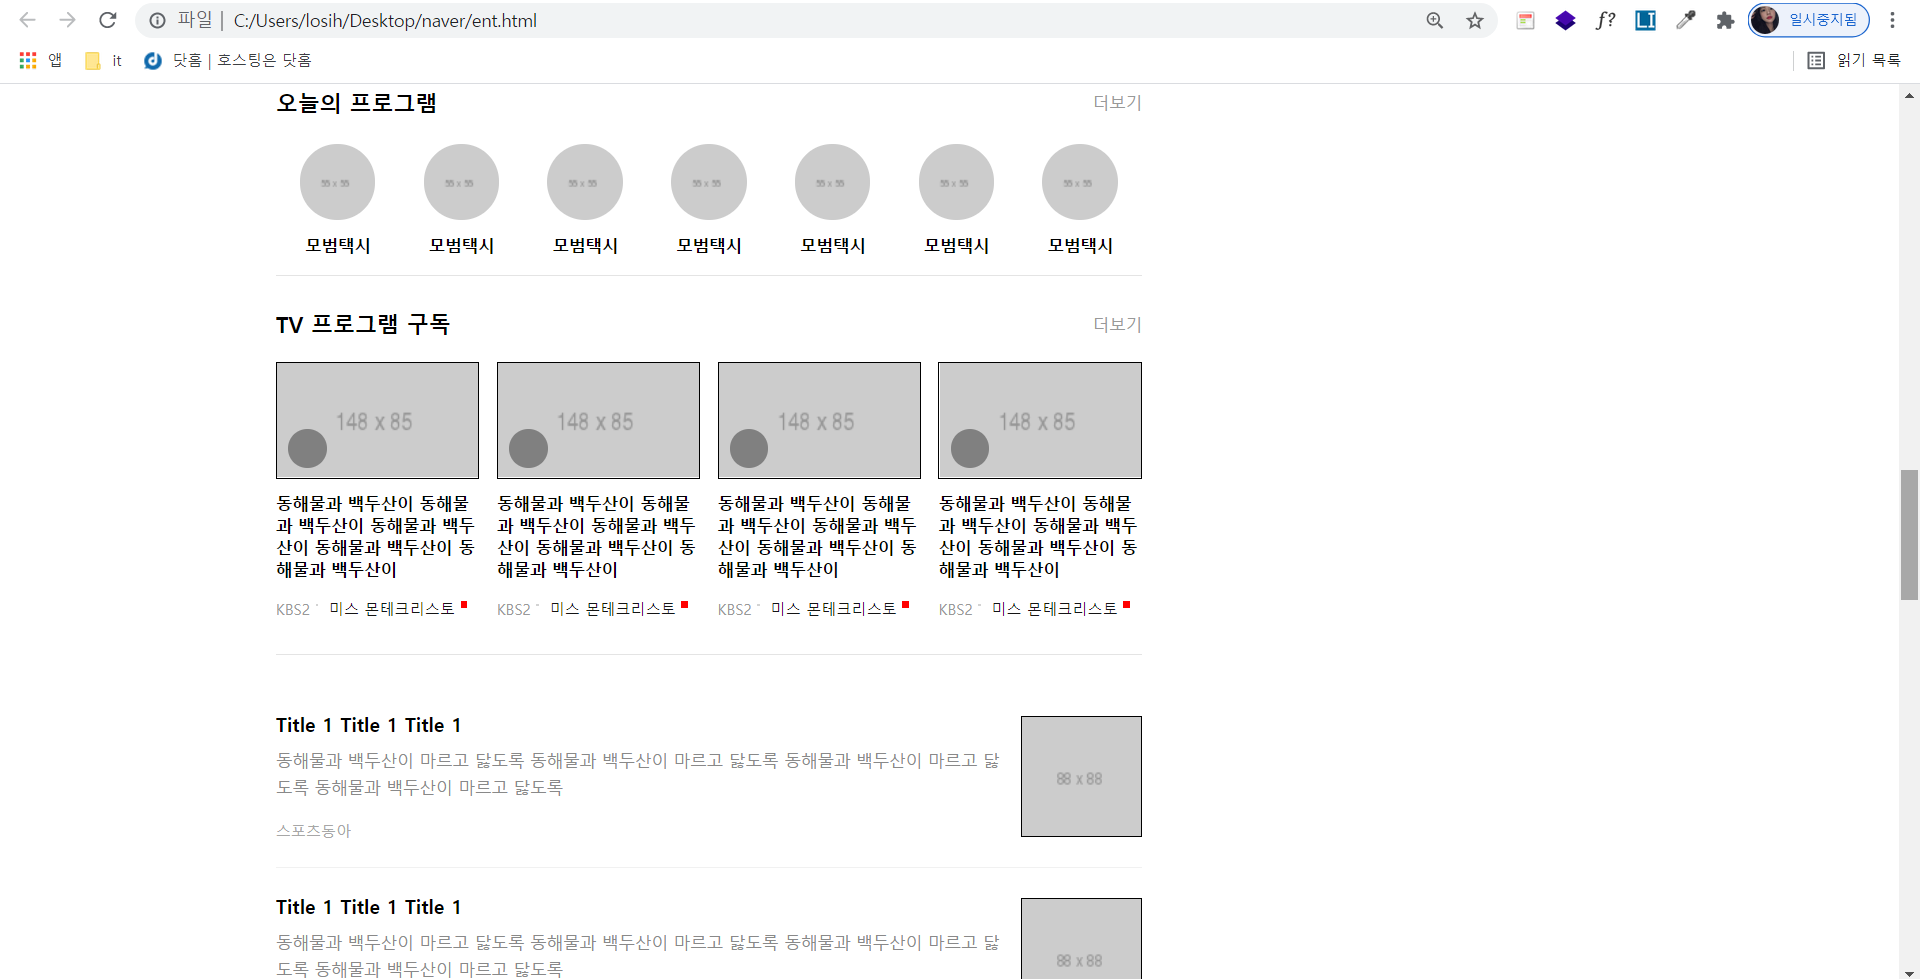This screenshot has height=979, width=1920.
Task: Open the first 모범택시 circular thumbnail
Action: 338,182
